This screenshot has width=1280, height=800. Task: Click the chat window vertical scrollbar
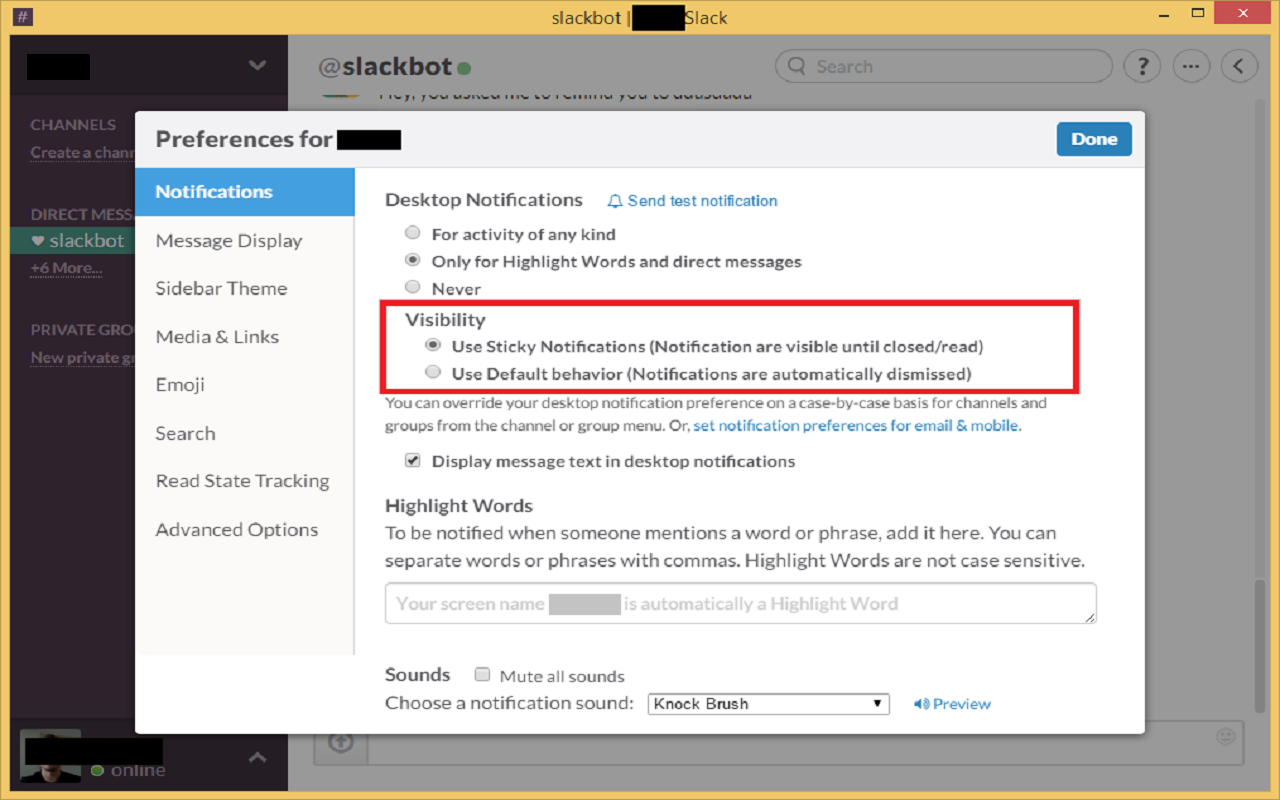(x=1262, y=648)
